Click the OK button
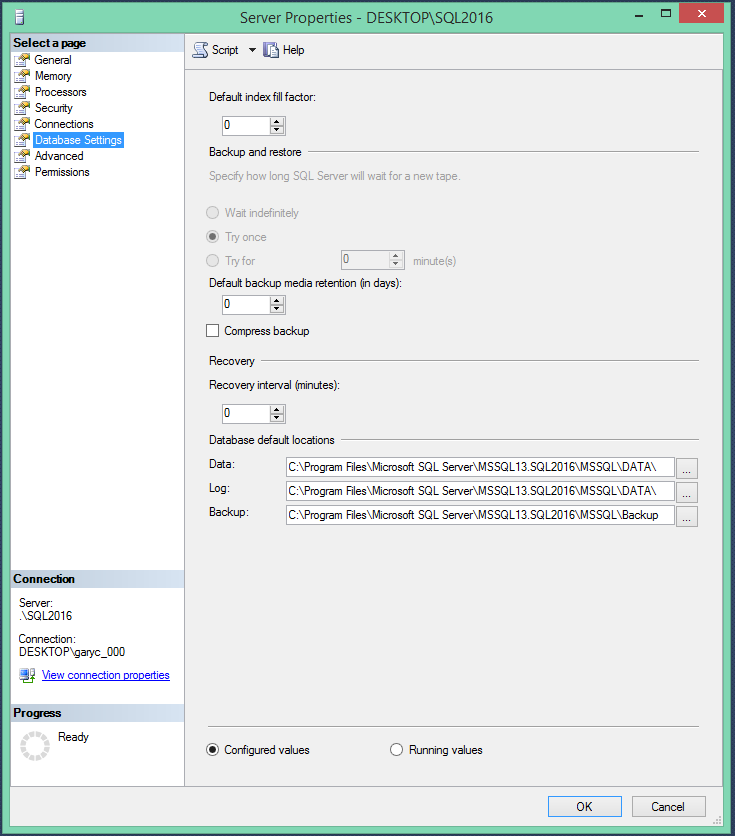Screen dimensions: 735x836 pyautogui.click(x=585, y=806)
